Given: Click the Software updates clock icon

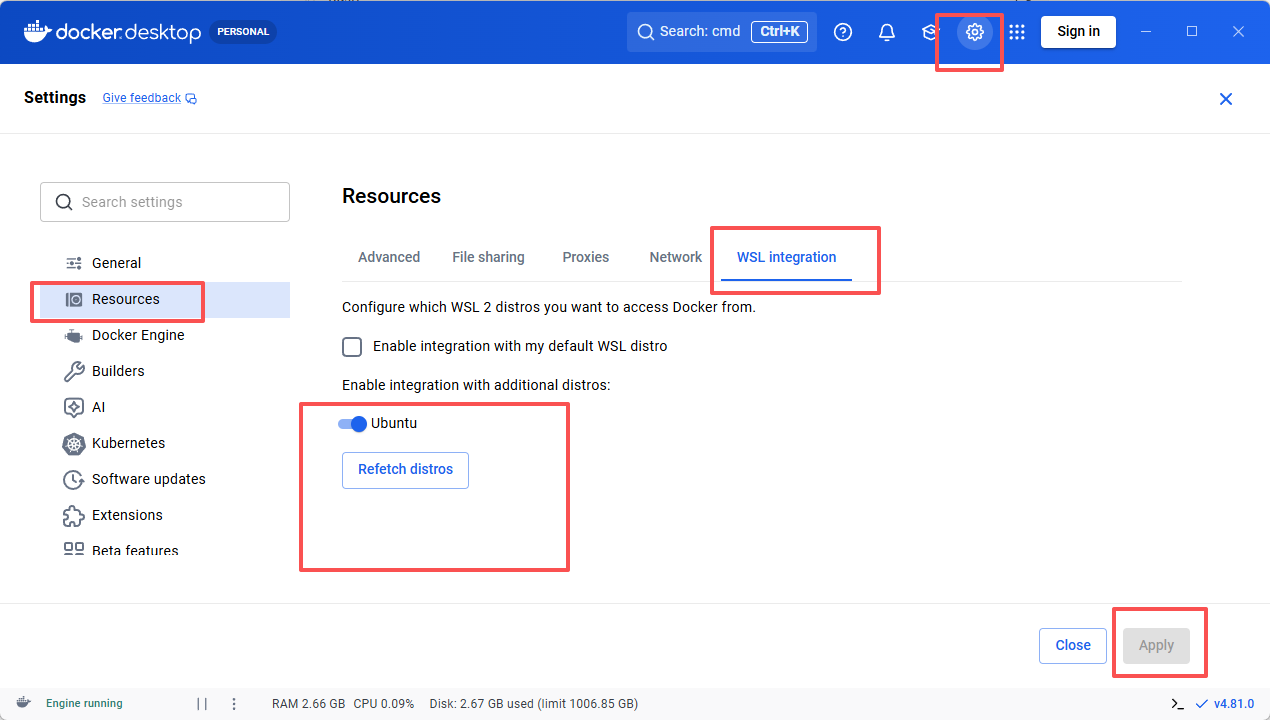Looking at the screenshot, I should pos(74,479).
